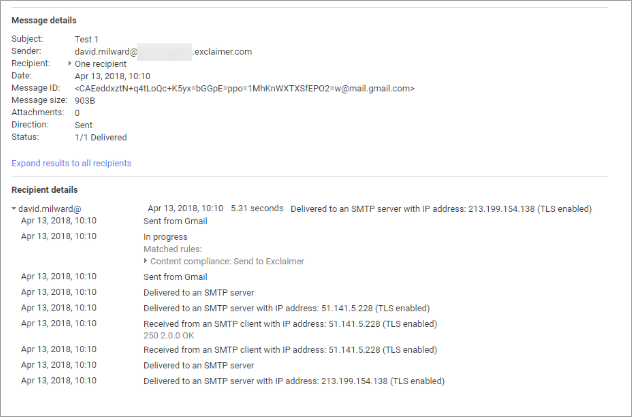Click the Direction value "Sent"

(x=85, y=125)
